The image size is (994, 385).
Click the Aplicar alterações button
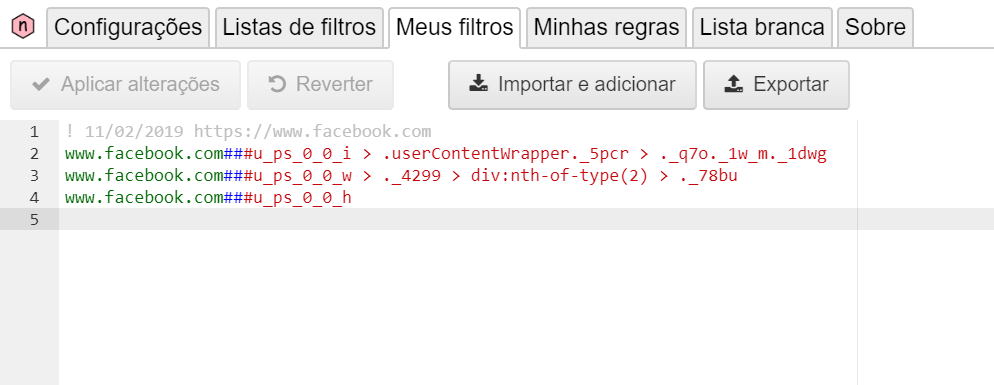pyautogui.click(x=125, y=84)
